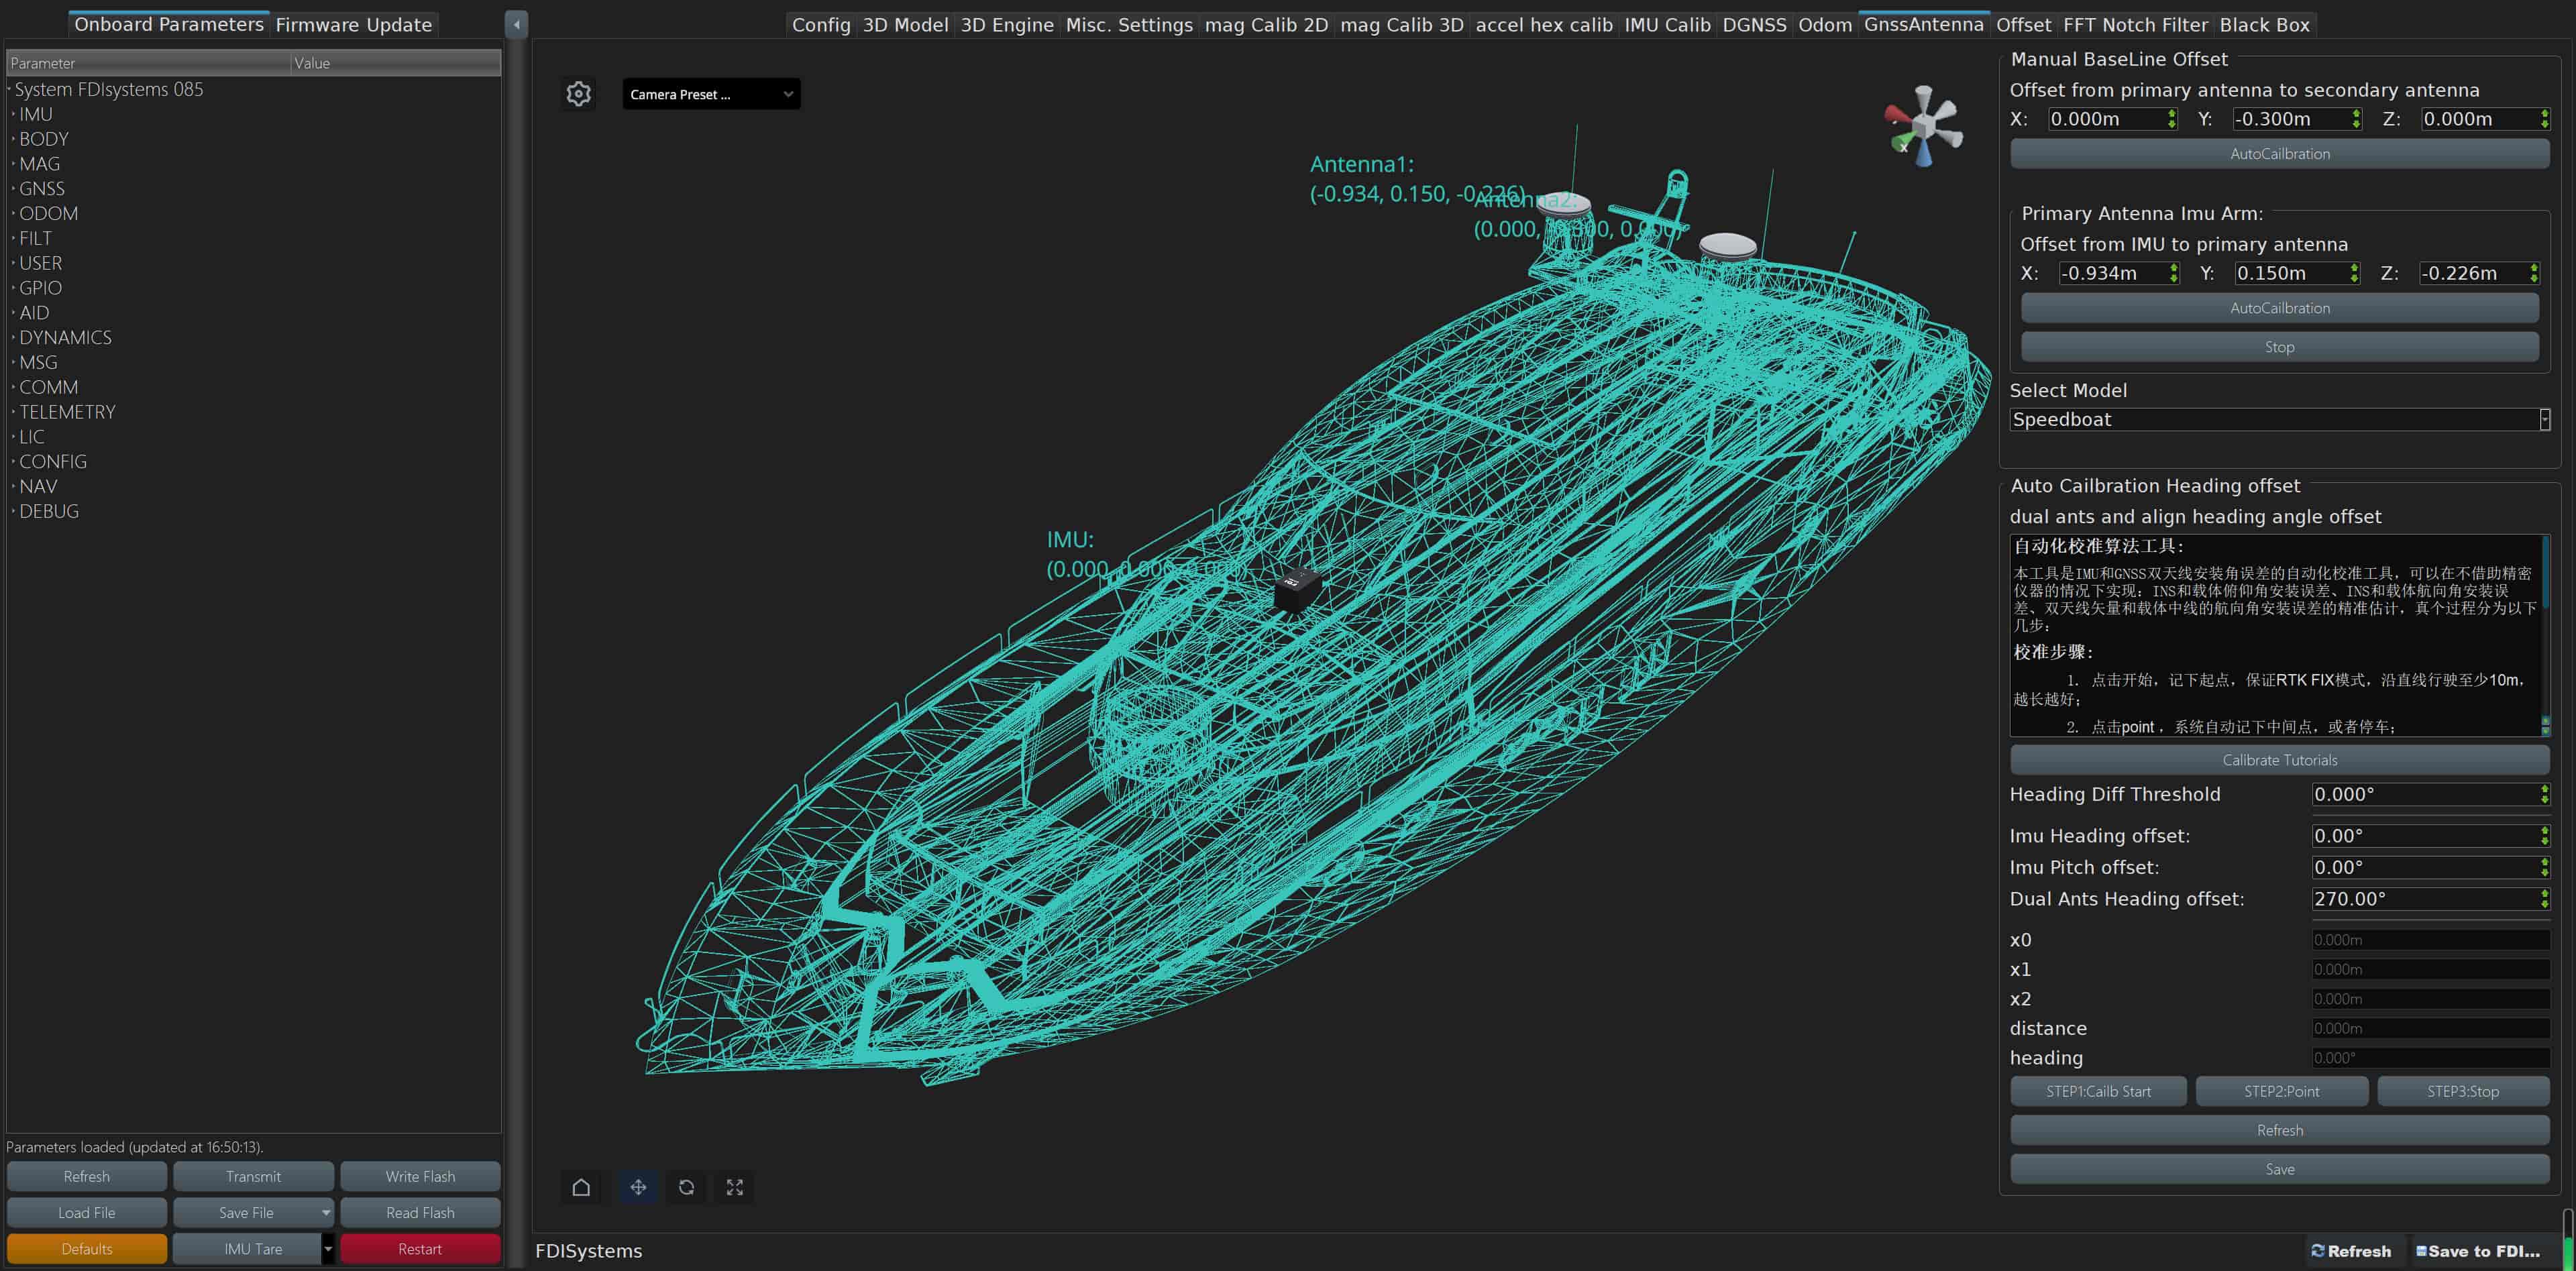Open the Save File dropdown arrow

(326, 1213)
